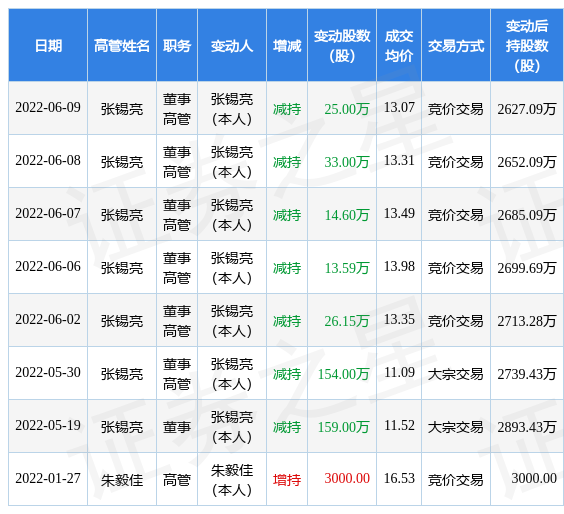Screen dimensions: 564x514
Task: Click the average price 11.09
Action: tap(399, 372)
